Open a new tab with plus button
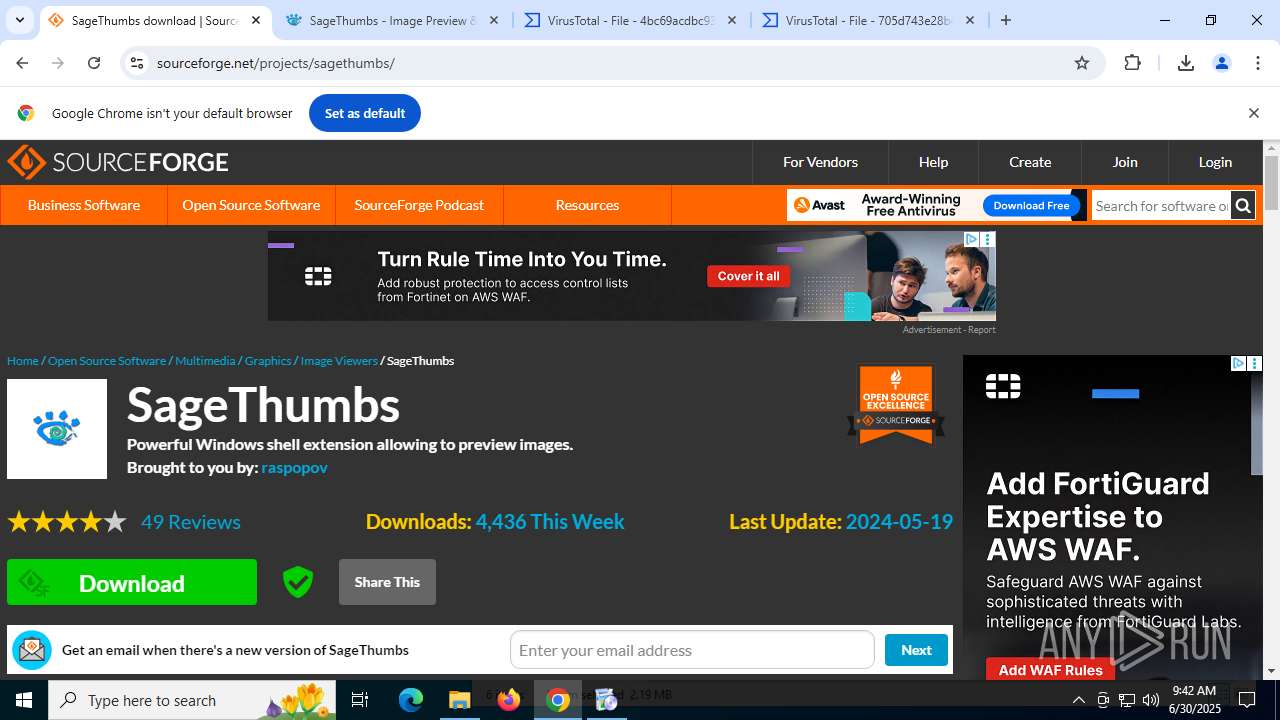 click(1006, 20)
